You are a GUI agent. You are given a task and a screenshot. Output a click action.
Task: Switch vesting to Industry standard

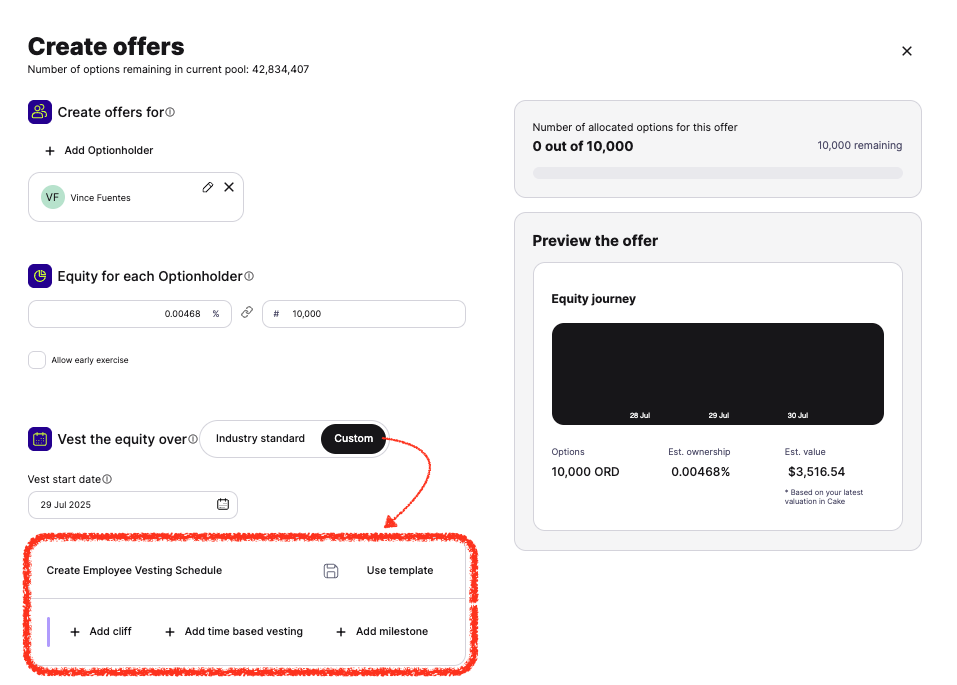click(260, 438)
